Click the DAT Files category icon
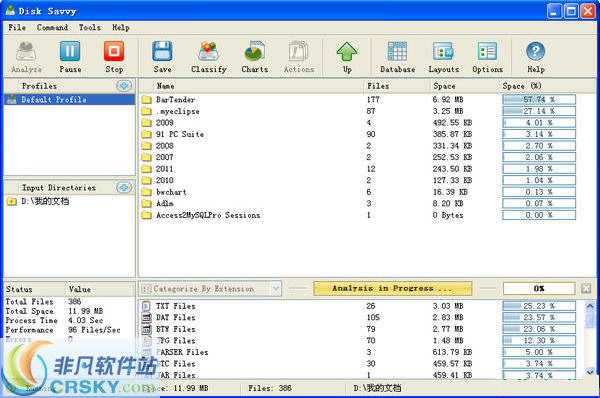The image size is (600, 398). click(146, 318)
